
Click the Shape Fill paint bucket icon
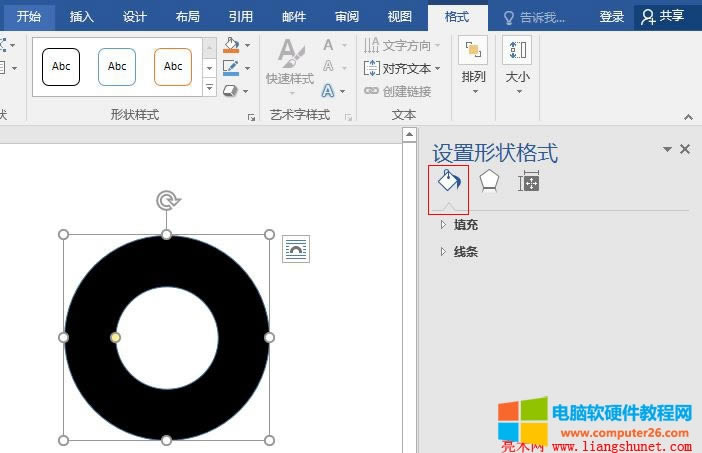[x=231, y=45]
